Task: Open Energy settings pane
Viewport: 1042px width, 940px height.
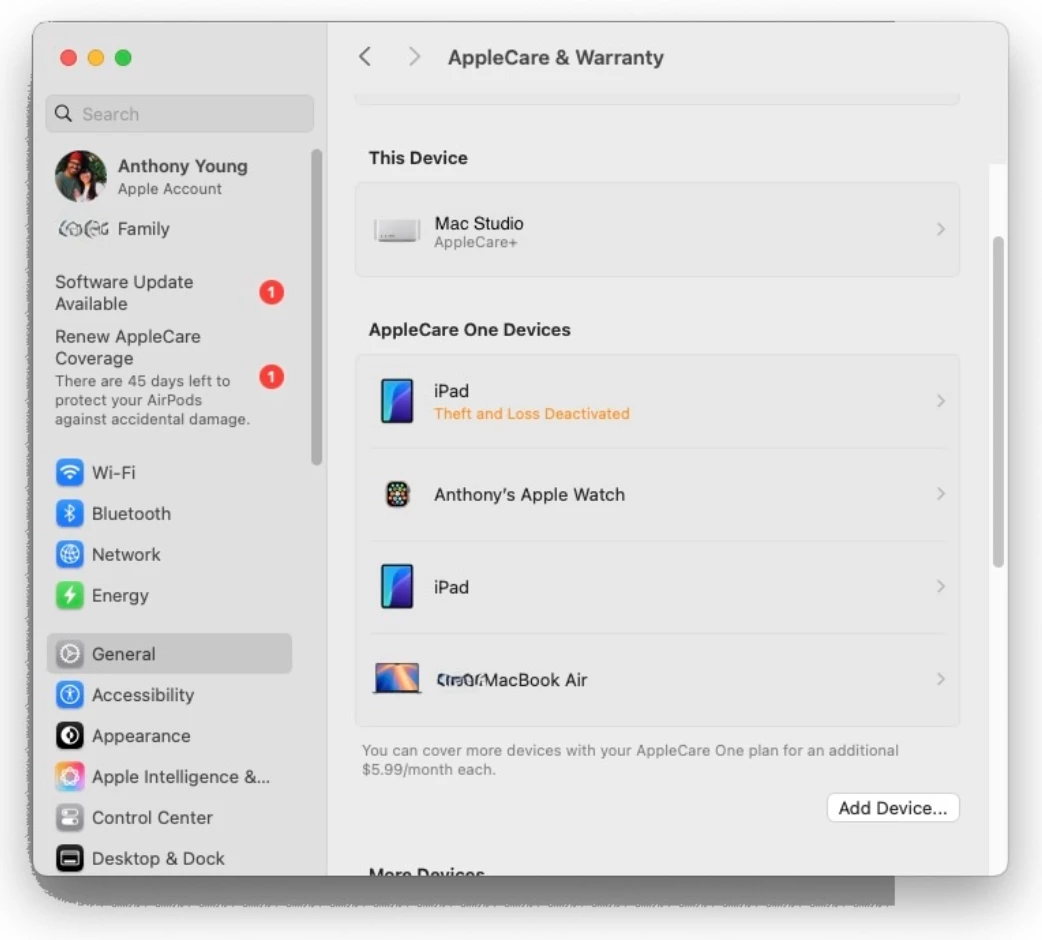Action: [169, 596]
